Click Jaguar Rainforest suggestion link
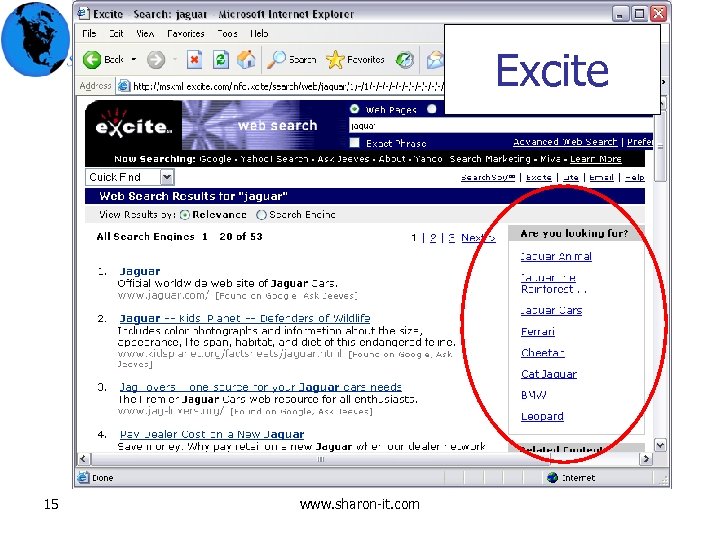This screenshot has width=720, height=540. click(552, 283)
